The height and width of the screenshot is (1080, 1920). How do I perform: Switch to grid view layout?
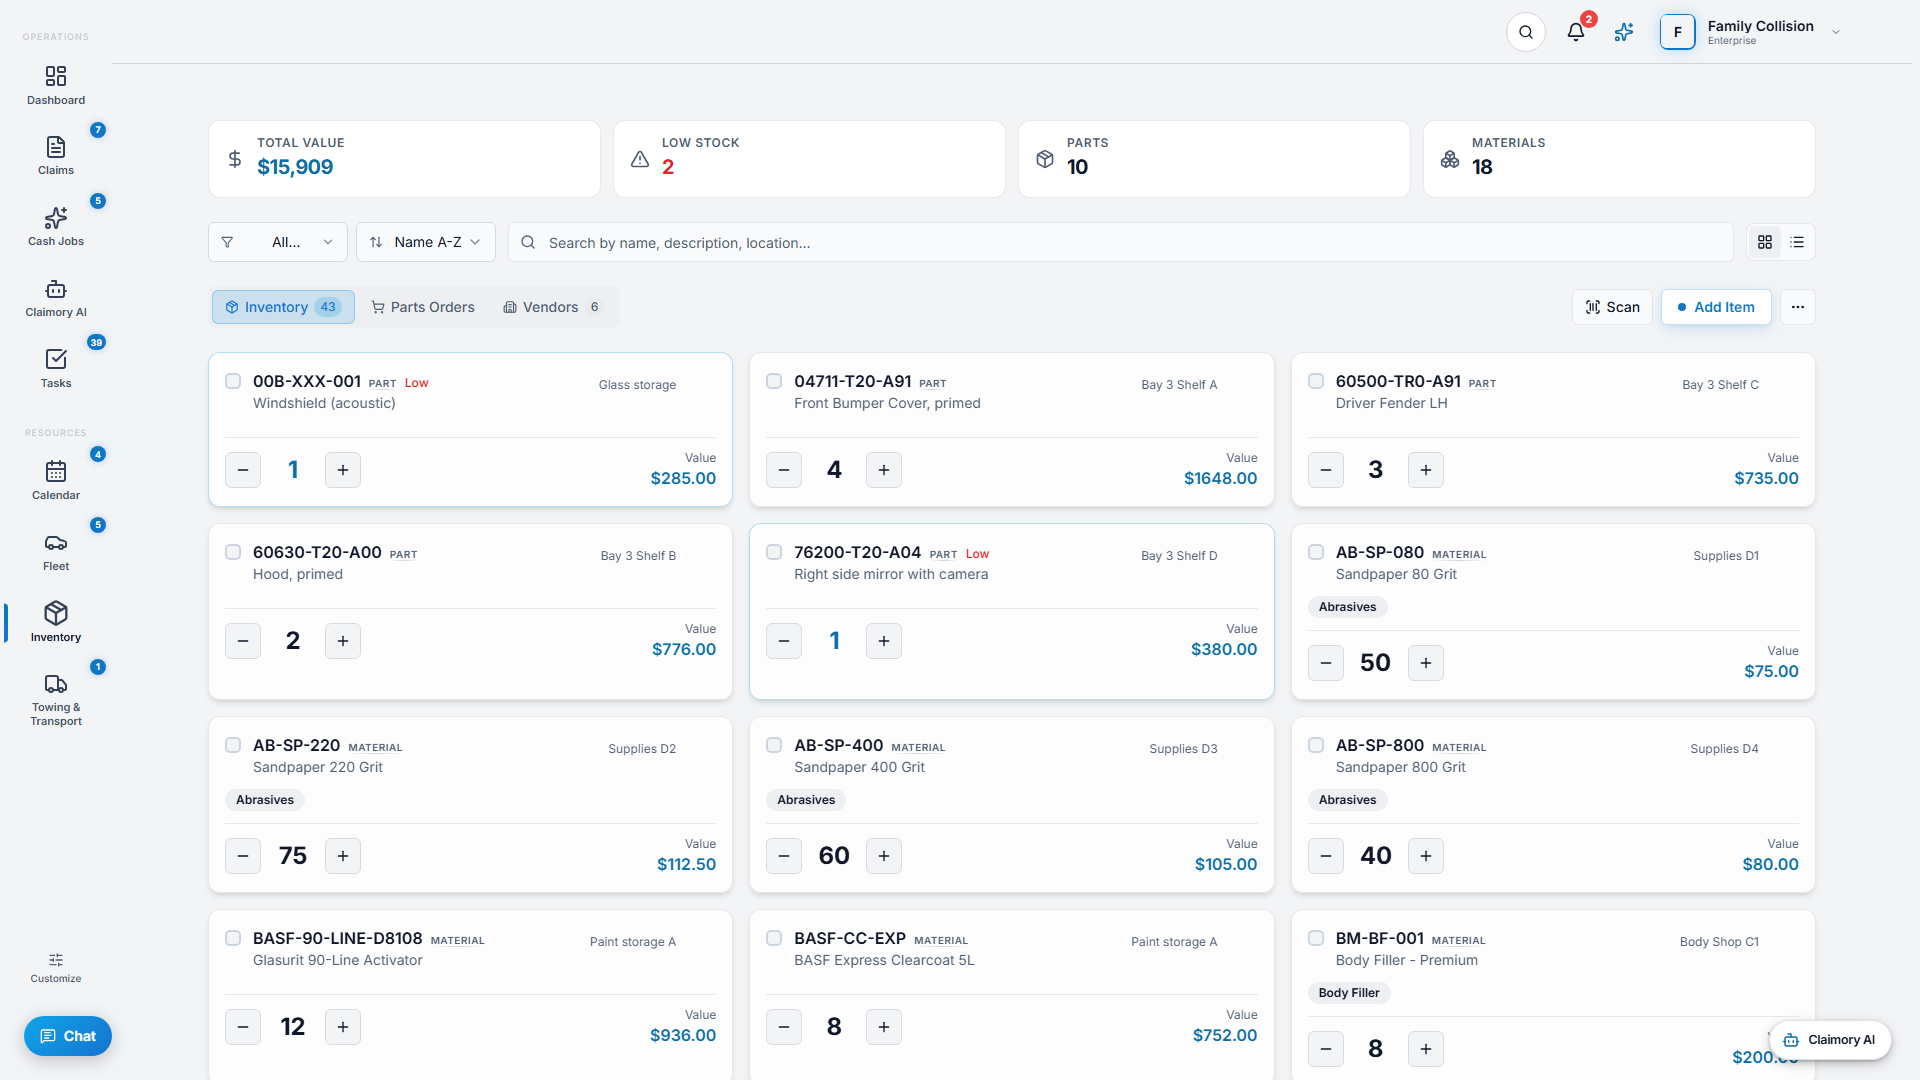pyautogui.click(x=1765, y=242)
